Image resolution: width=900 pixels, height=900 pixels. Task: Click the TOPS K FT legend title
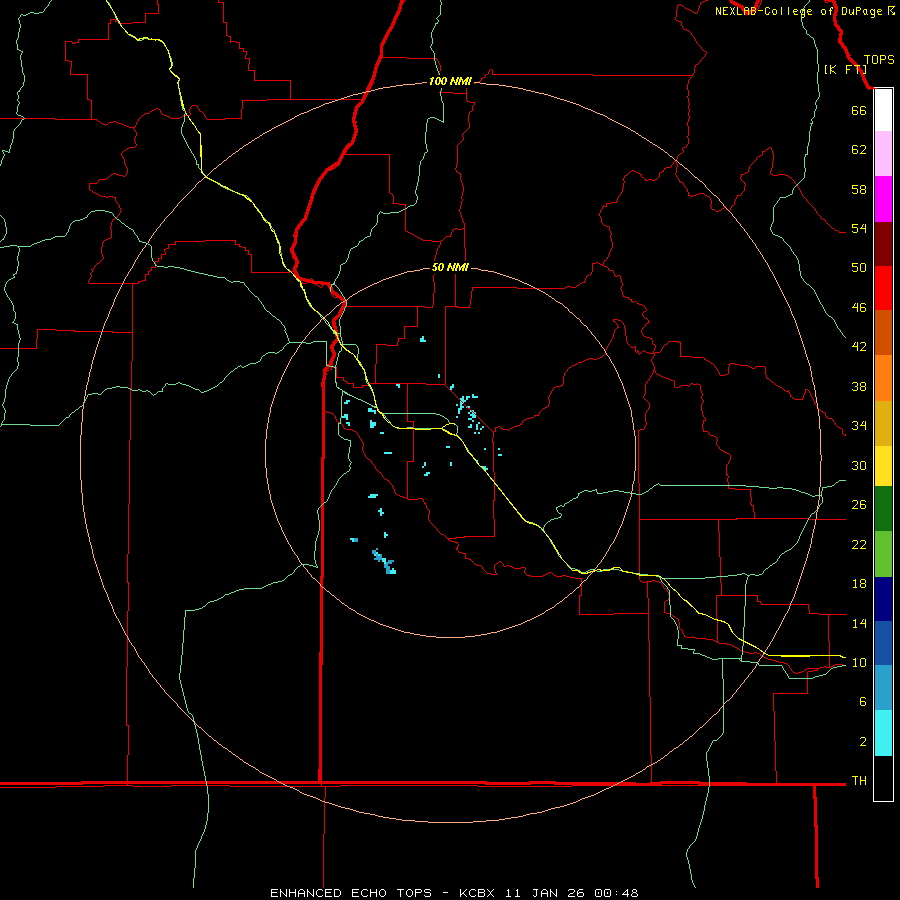859,64
